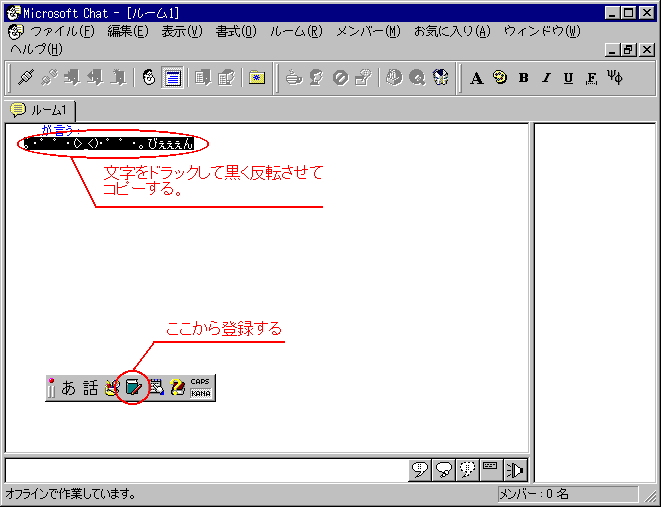This screenshot has width=661, height=507.
Task: Click the Play Sound button
Action: [x=515, y=470]
